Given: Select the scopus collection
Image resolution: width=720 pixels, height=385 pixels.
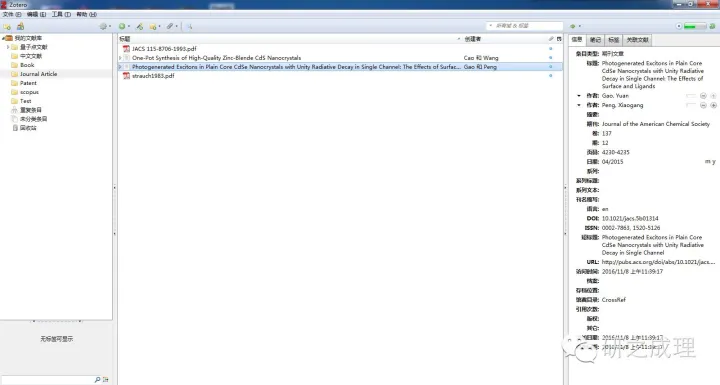Looking at the screenshot, I should click(x=29, y=92).
